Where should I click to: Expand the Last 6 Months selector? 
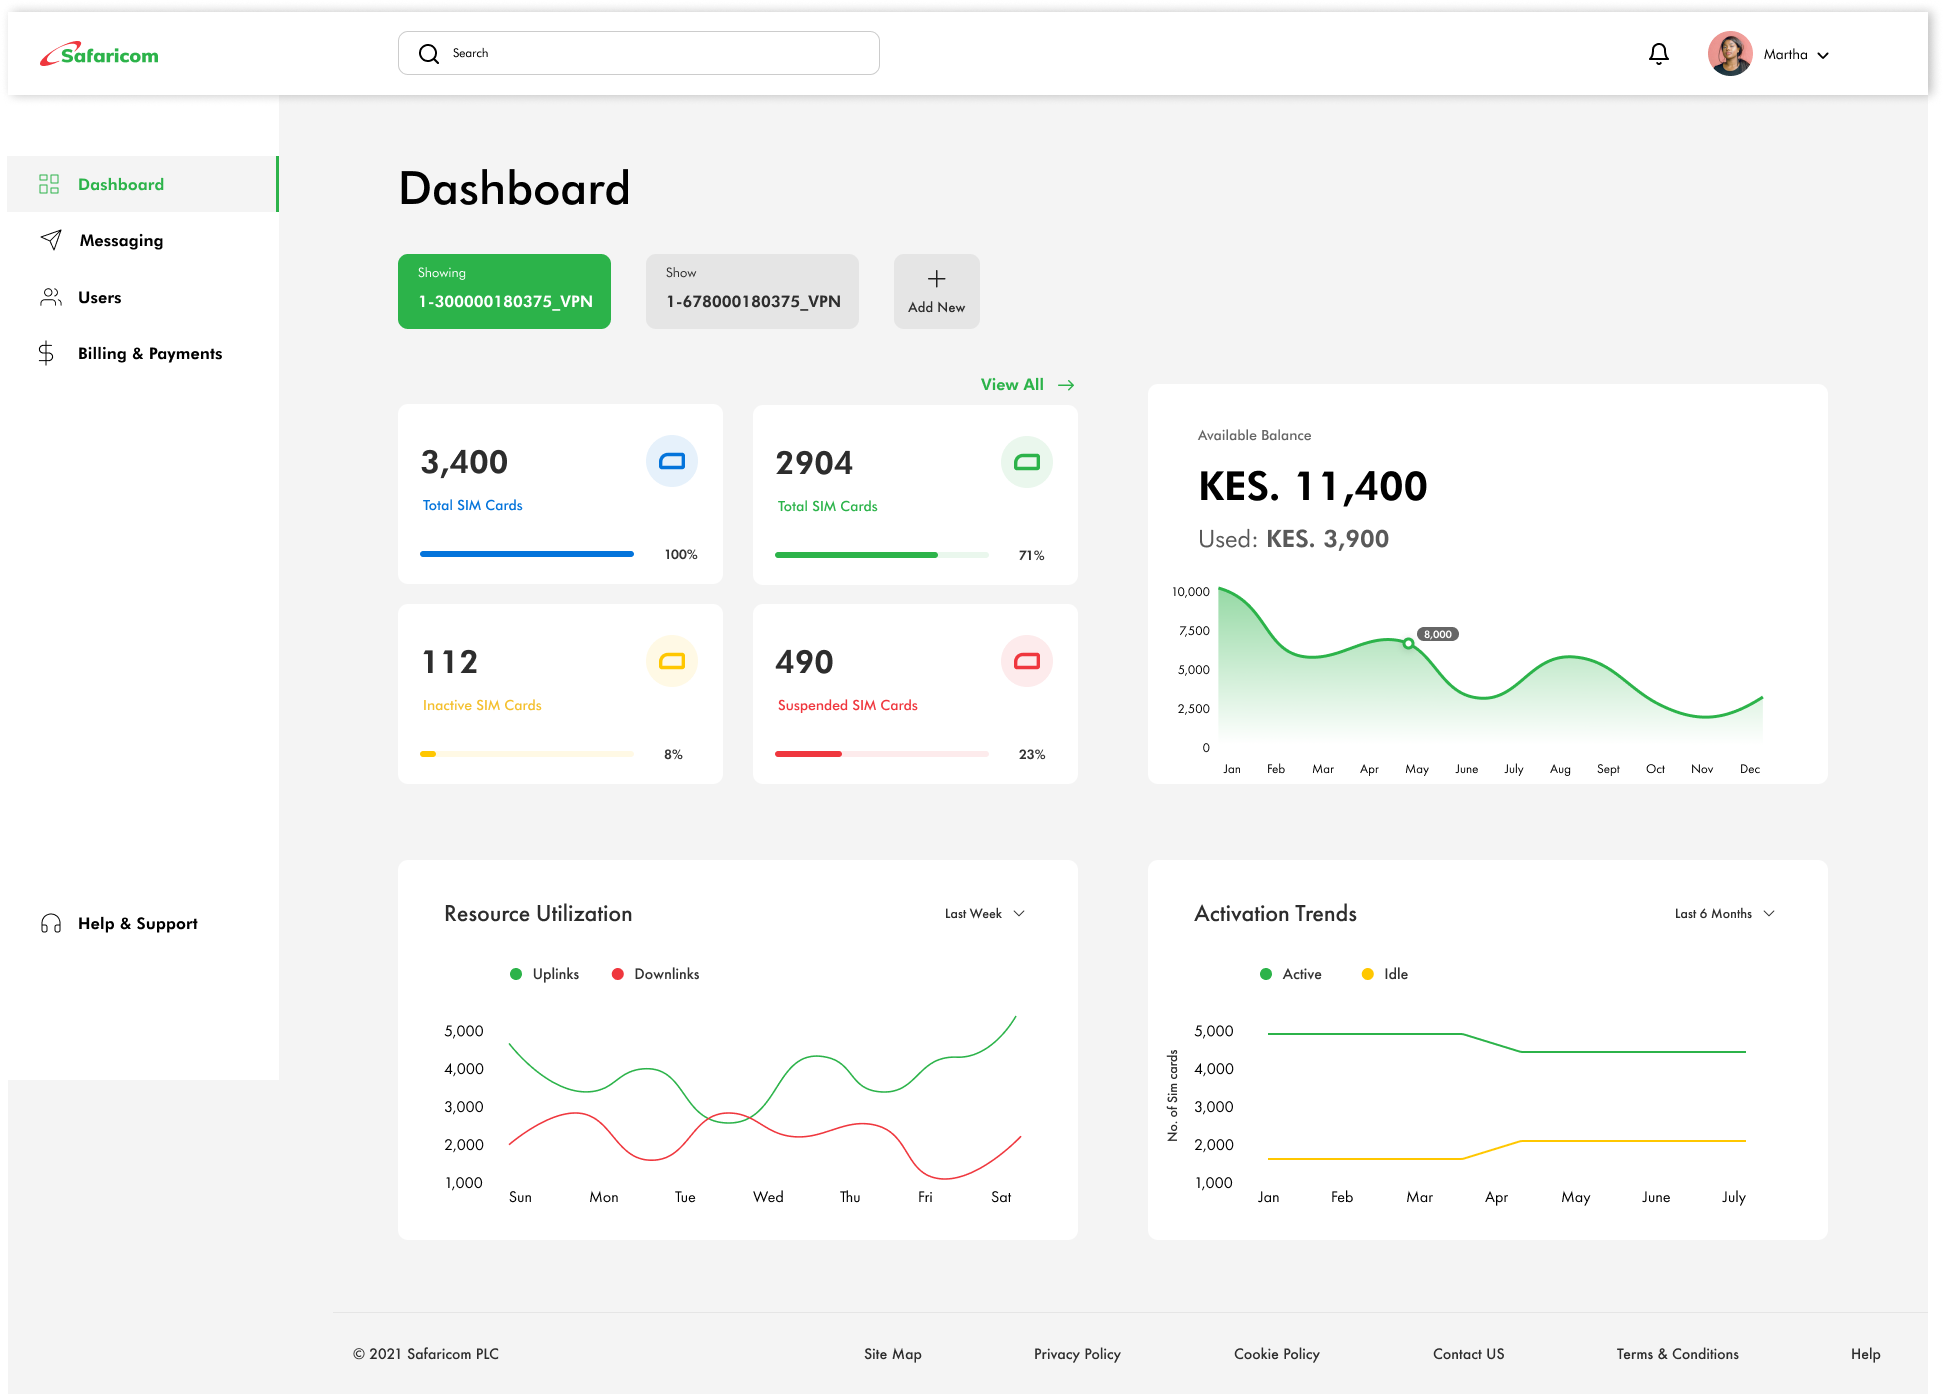1723,913
